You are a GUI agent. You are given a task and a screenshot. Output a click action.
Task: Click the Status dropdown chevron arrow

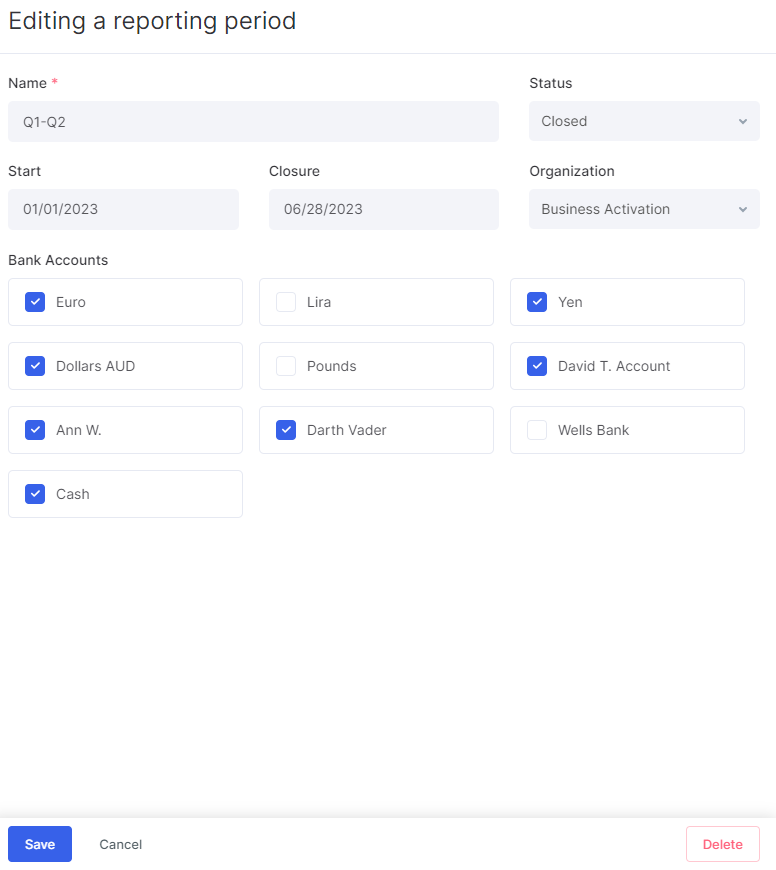click(743, 122)
